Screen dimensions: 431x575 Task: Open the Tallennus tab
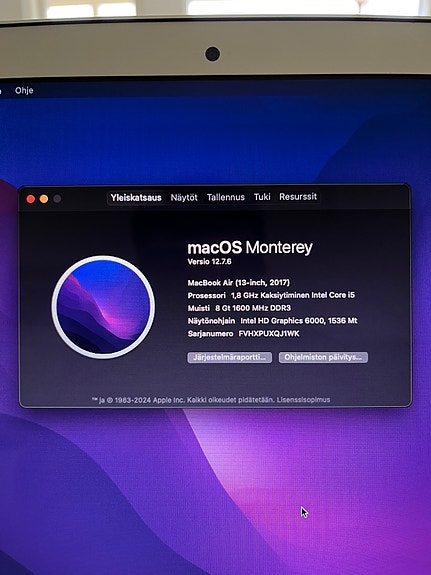point(226,197)
